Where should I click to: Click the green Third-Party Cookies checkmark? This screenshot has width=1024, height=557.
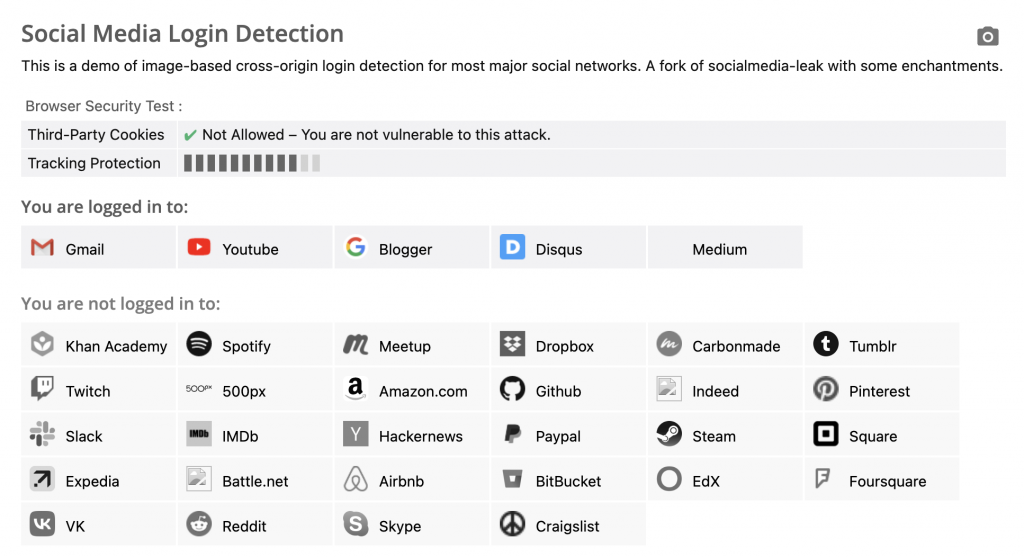tap(190, 135)
